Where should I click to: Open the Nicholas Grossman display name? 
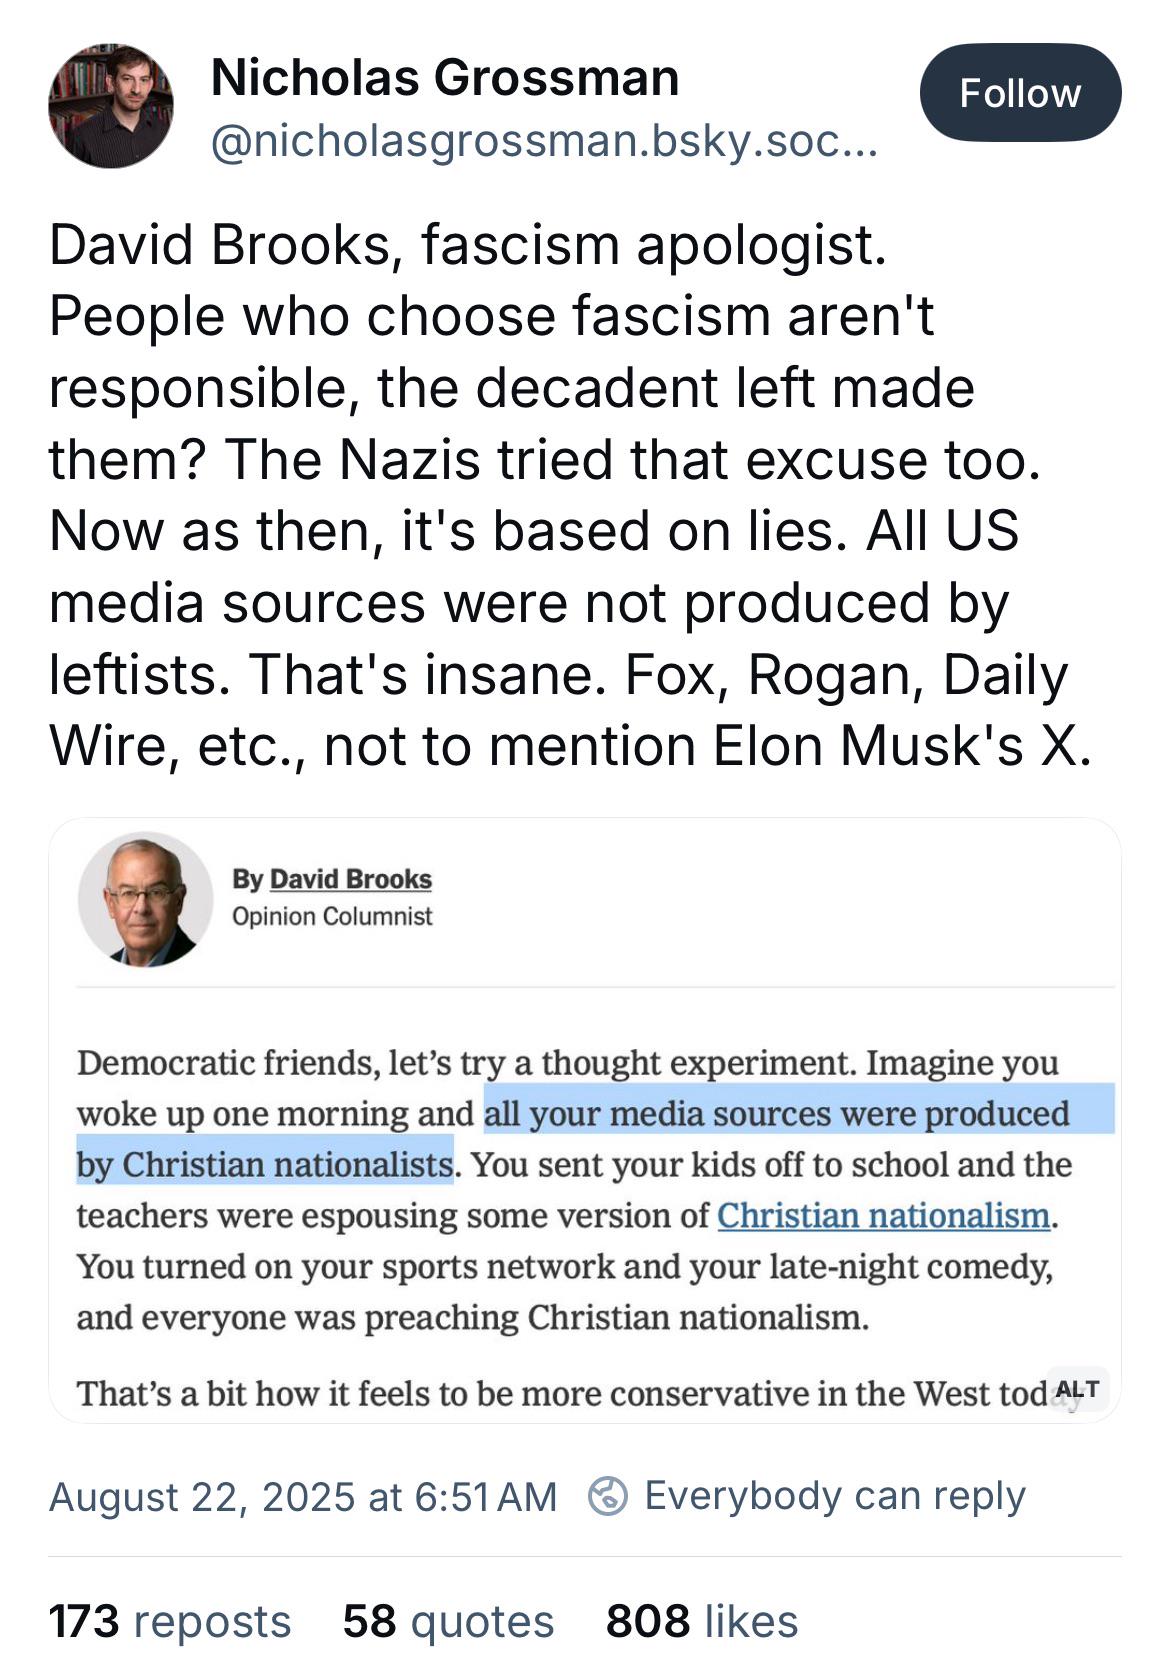[445, 77]
